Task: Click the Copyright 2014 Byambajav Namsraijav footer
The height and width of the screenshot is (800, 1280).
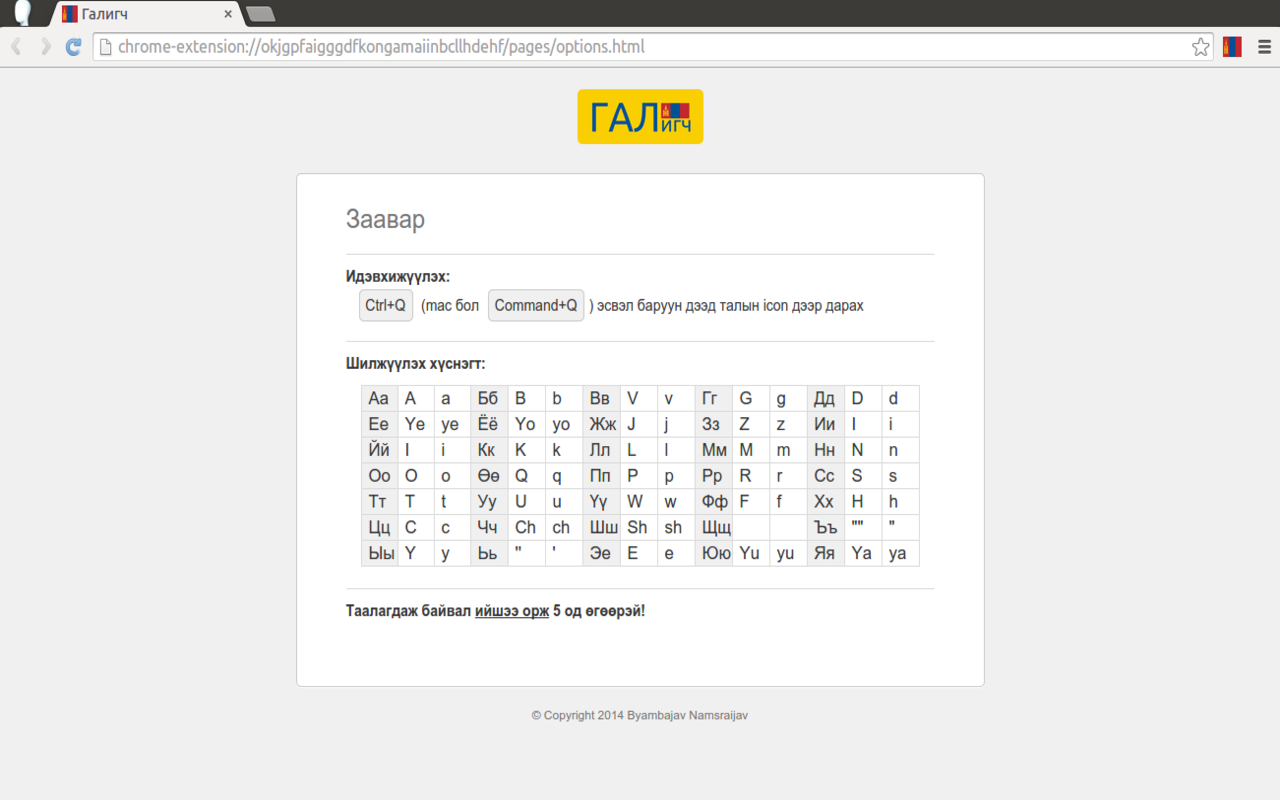Action: pyautogui.click(x=640, y=716)
